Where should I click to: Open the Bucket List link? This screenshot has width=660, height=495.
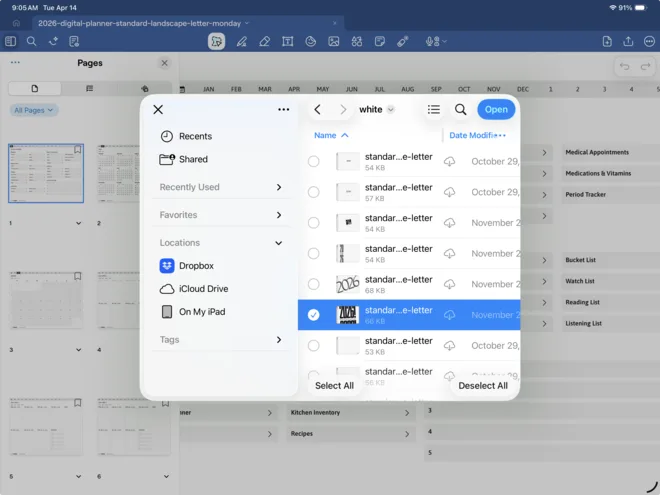(x=580, y=260)
